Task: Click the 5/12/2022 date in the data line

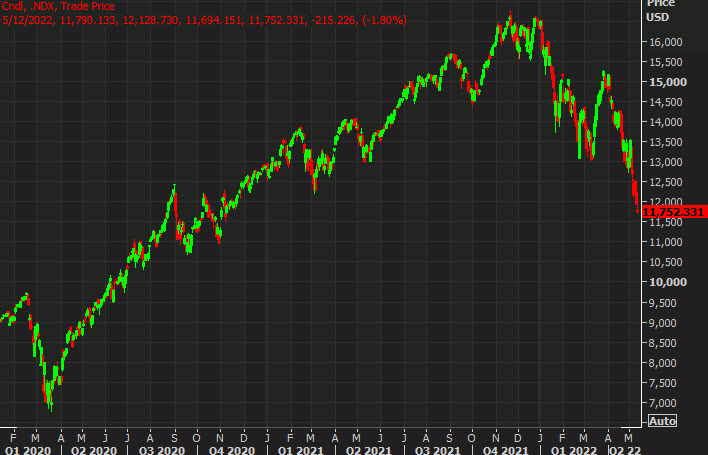Action: [x=28, y=20]
